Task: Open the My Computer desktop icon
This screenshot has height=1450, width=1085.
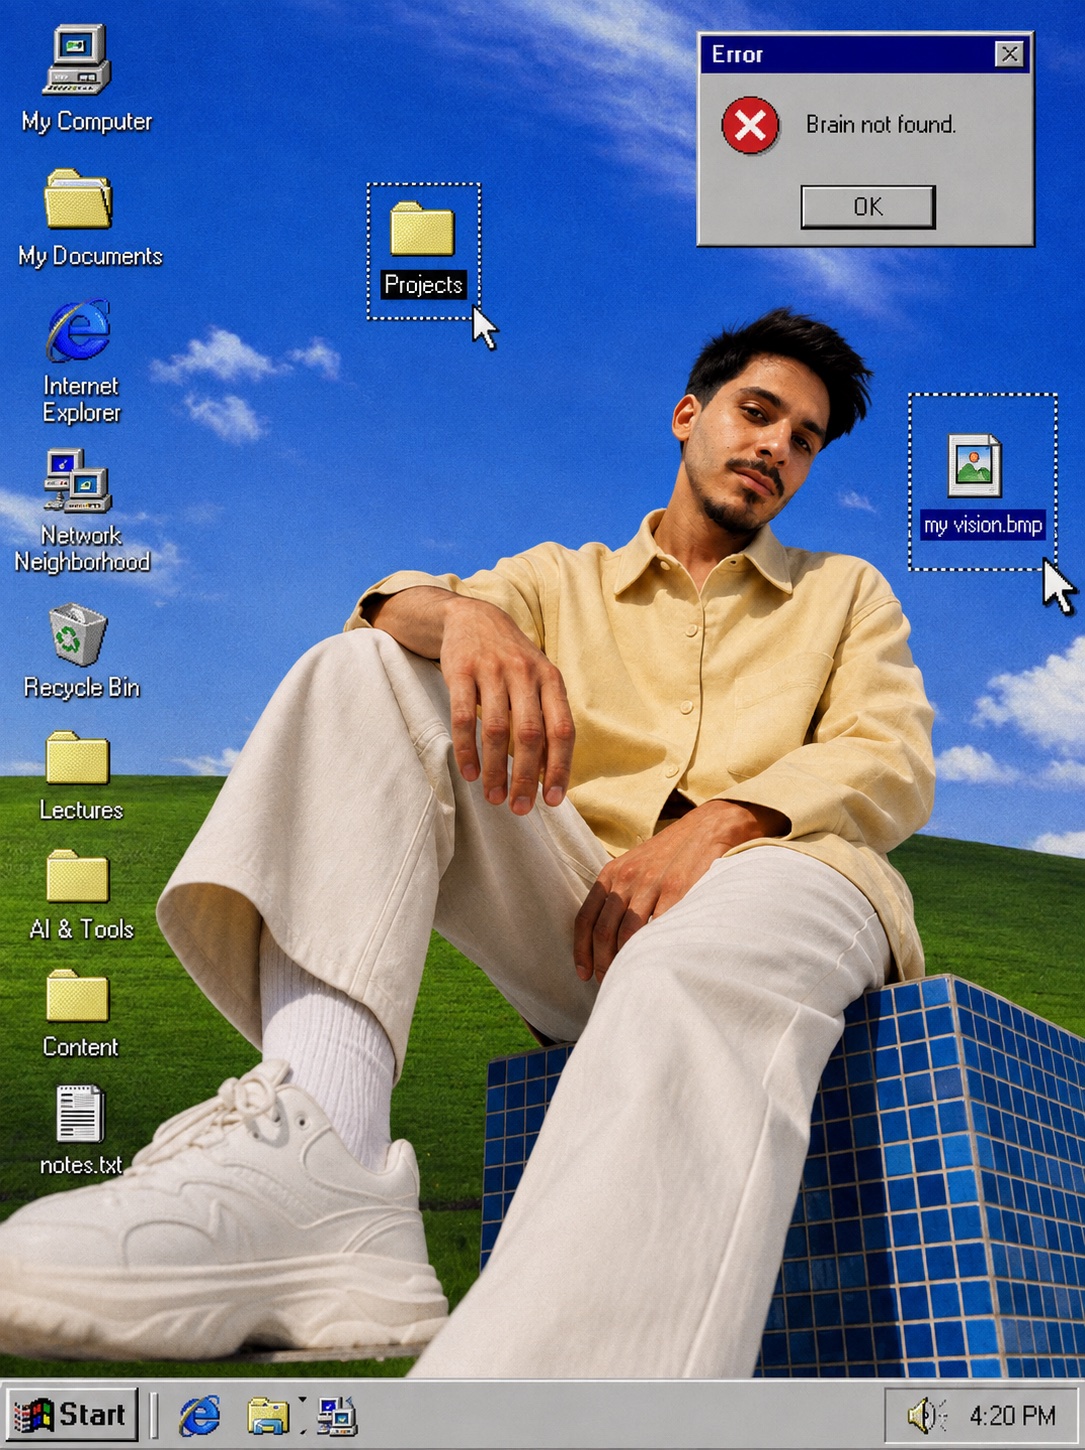Action: click(x=77, y=60)
